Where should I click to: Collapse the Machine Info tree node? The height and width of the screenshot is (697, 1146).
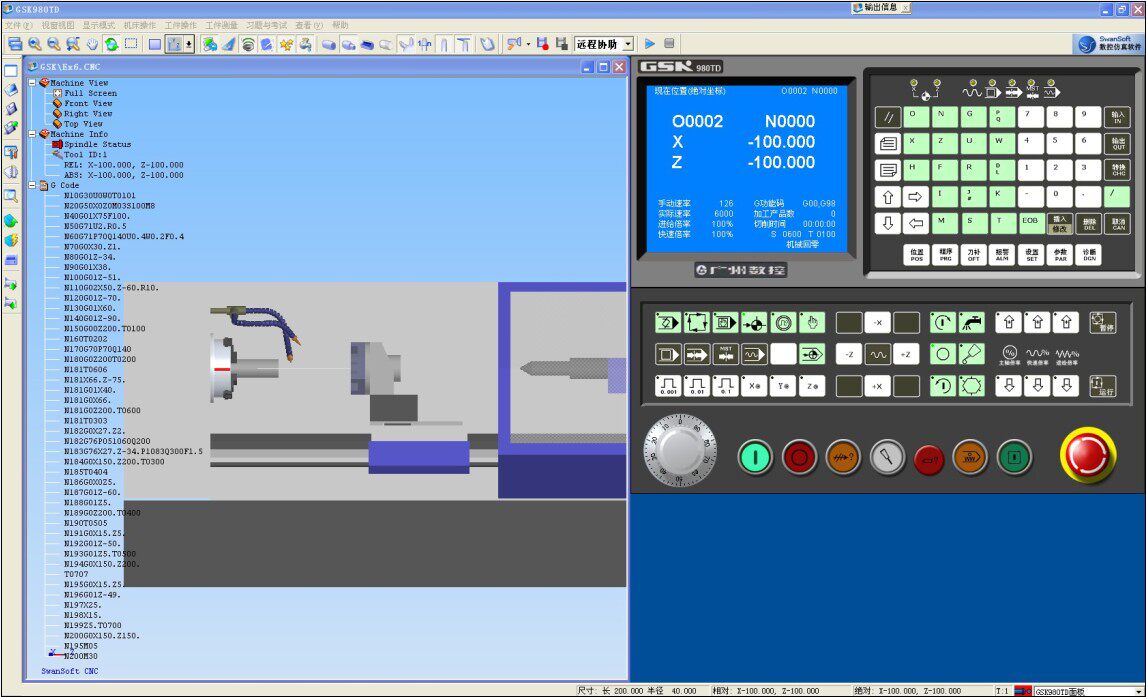32,134
